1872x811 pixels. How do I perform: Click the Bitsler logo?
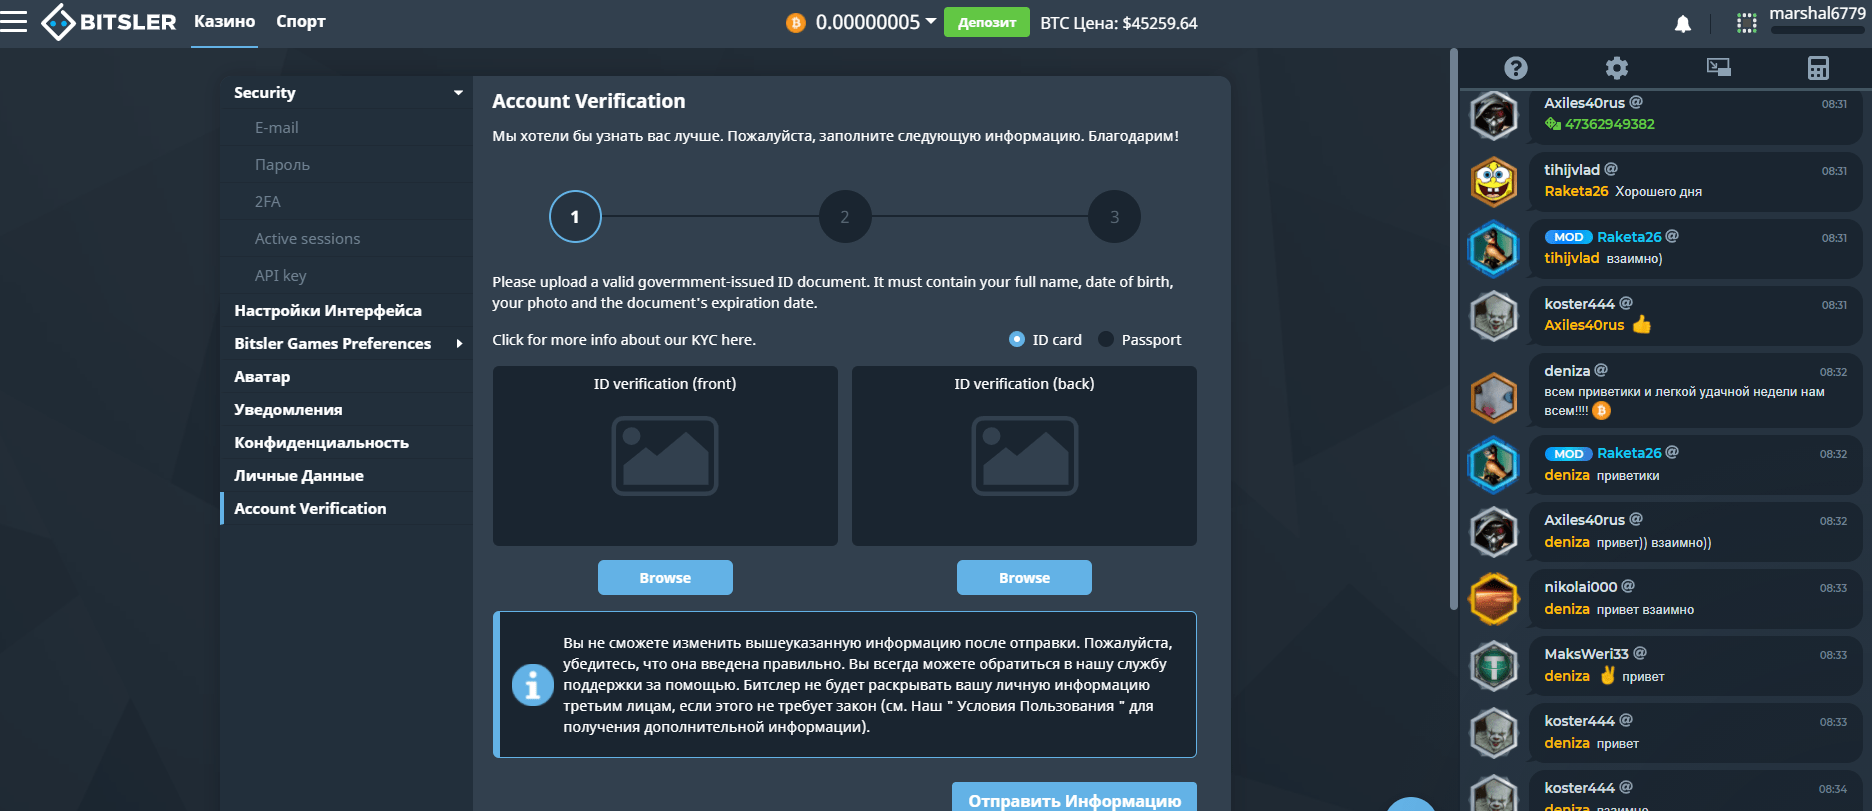tap(109, 22)
